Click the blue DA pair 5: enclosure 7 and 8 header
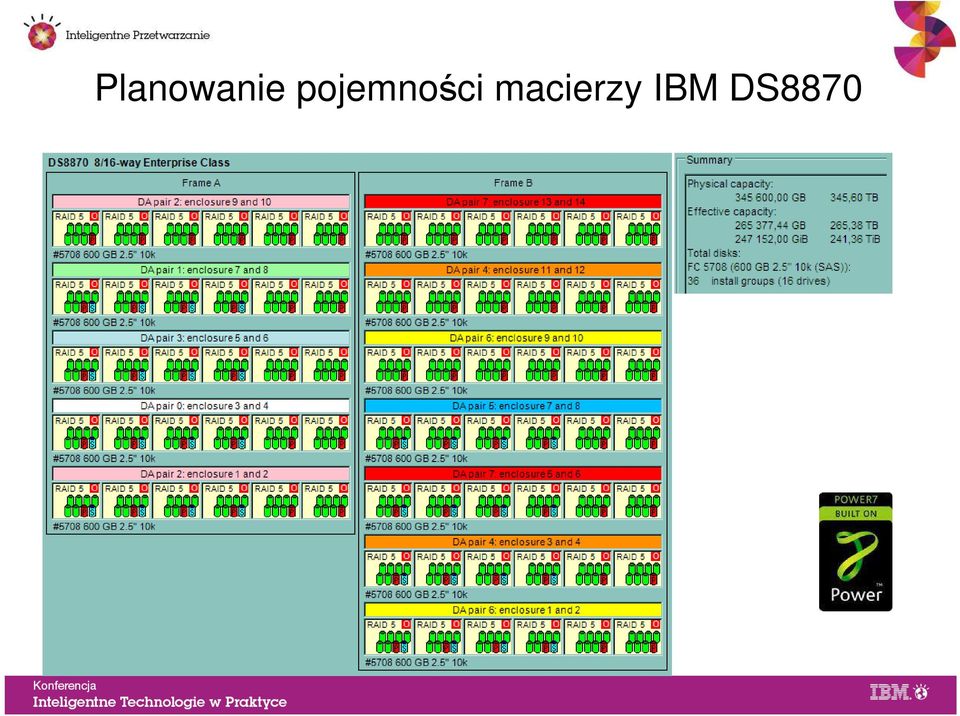960x716 pixels. coord(513,406)
